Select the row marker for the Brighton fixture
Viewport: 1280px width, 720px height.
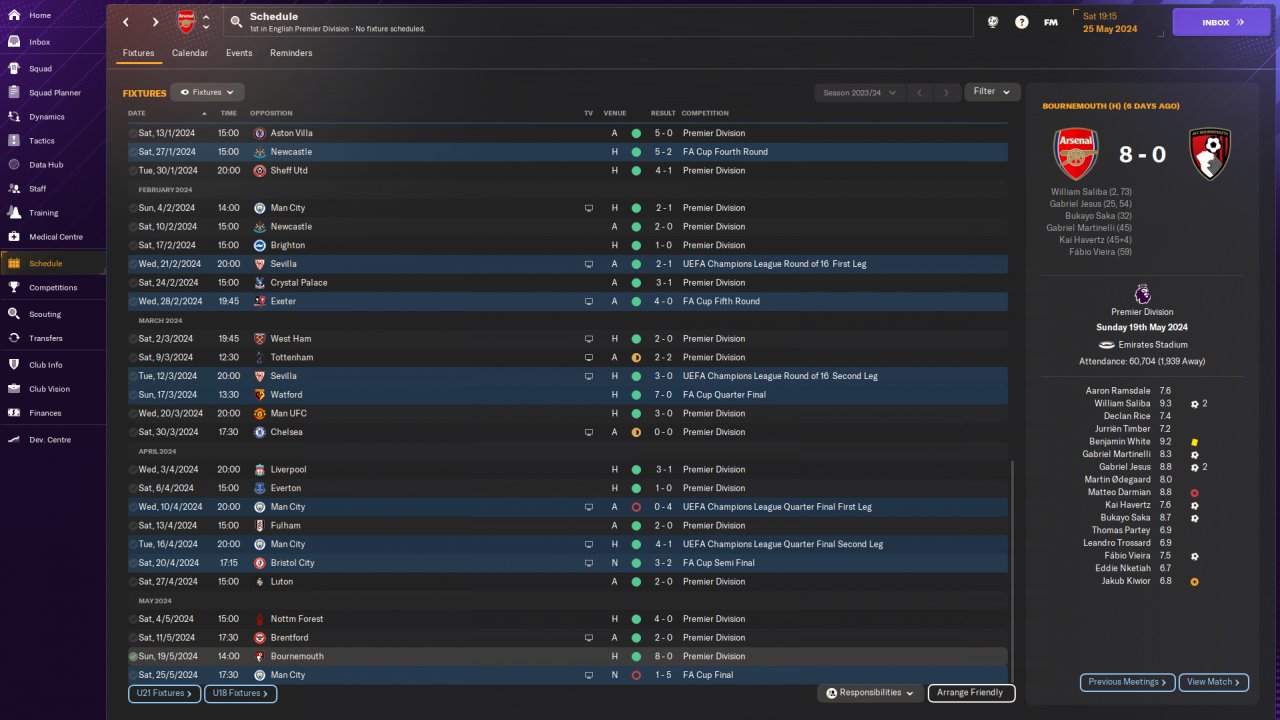pos(133,245)
